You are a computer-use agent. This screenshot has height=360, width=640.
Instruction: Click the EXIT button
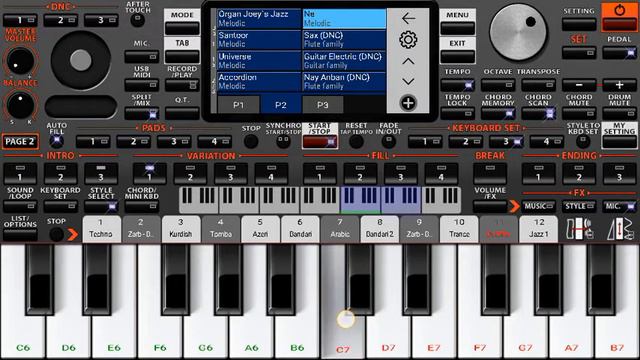pyautogui.click(x=457, y=56)
